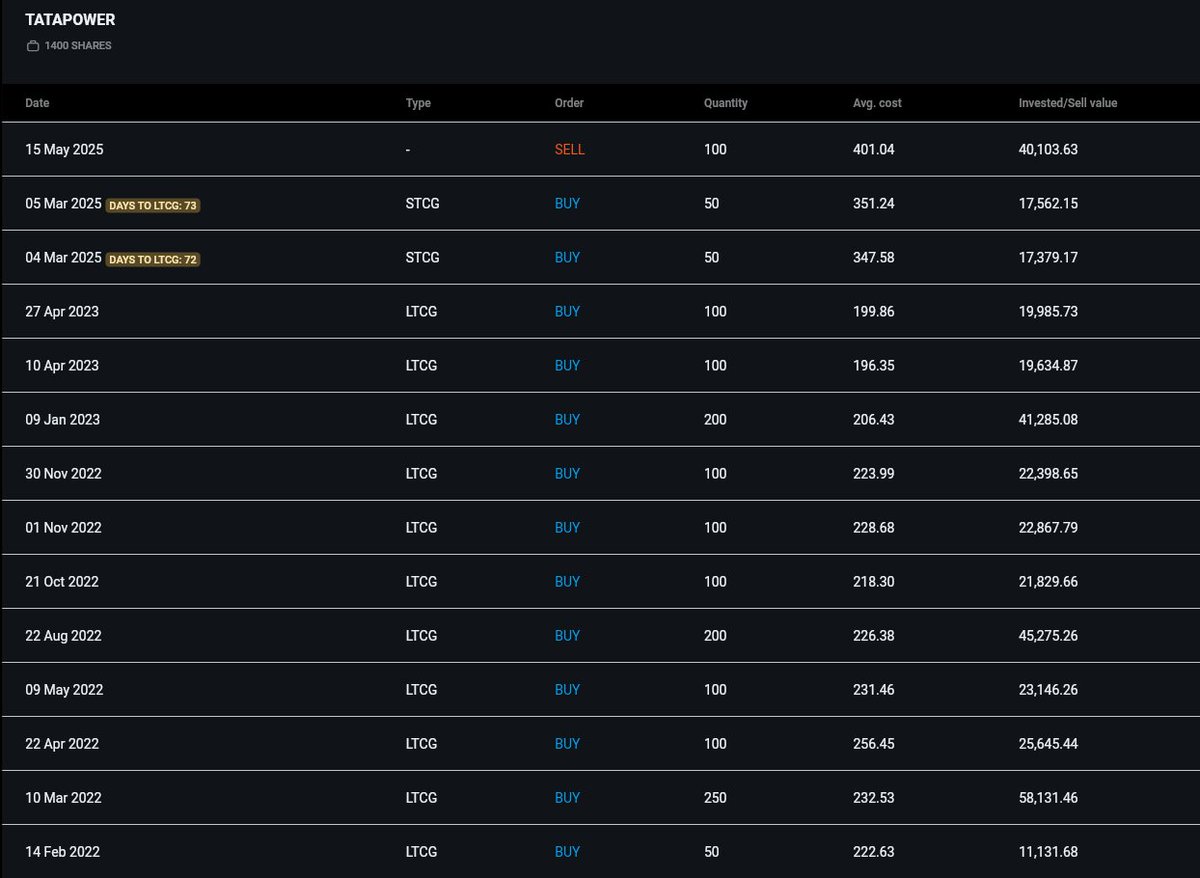Select the 09 May 2022 date
This screenshot has height=878, width=1200.
(64, 690)
